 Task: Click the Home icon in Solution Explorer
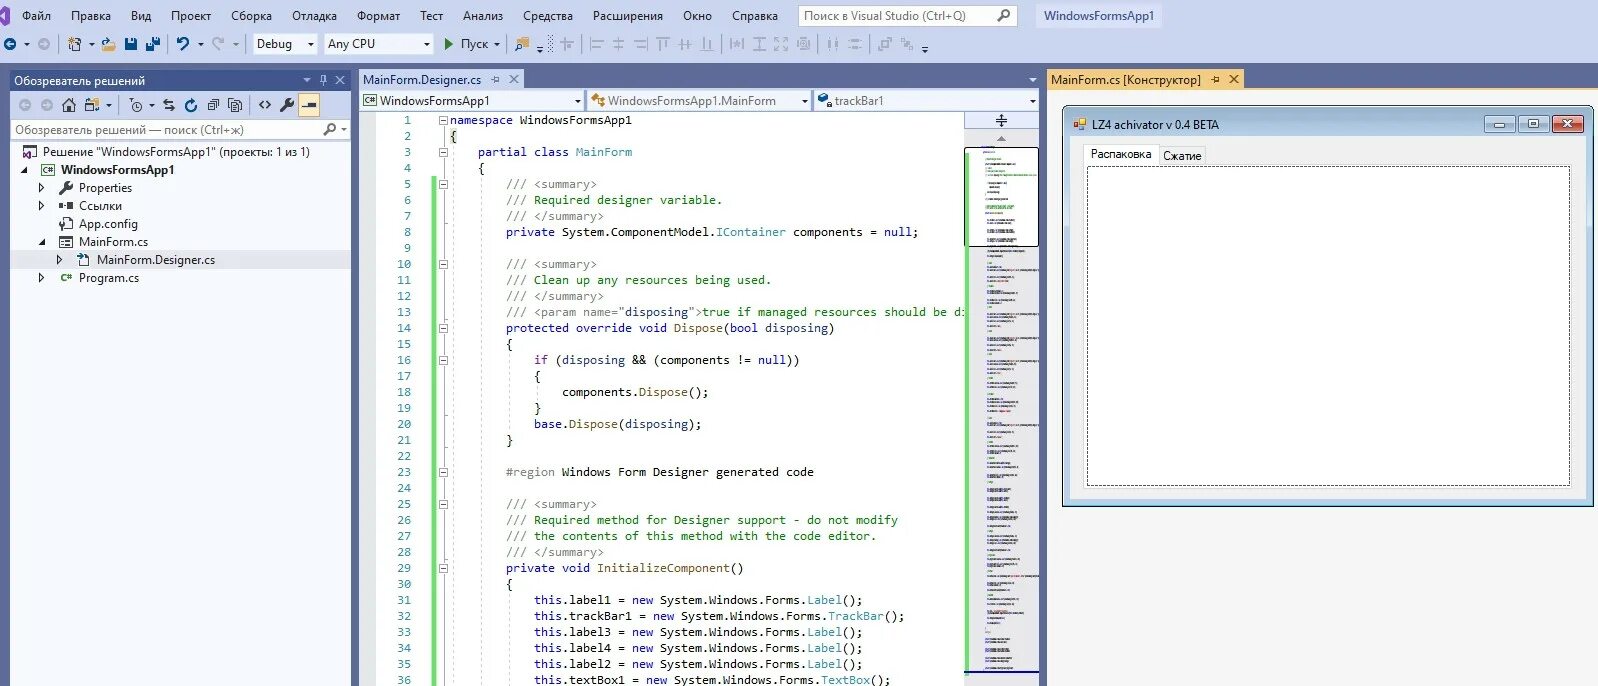(69, 105)
